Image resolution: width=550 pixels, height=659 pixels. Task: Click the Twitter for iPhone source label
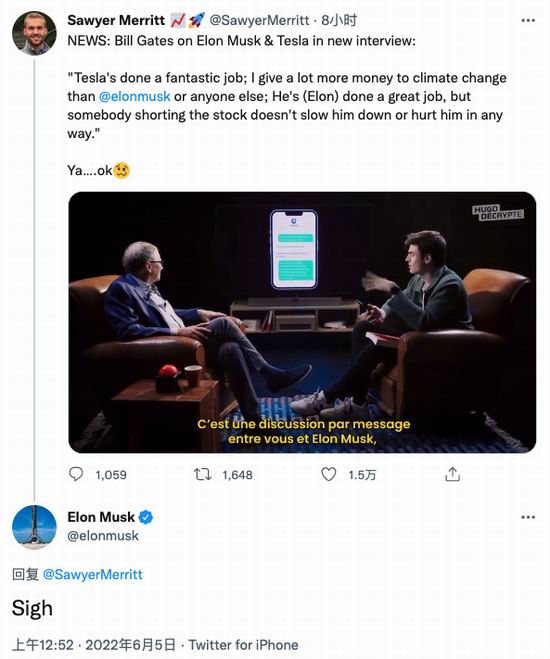point(243,645)
